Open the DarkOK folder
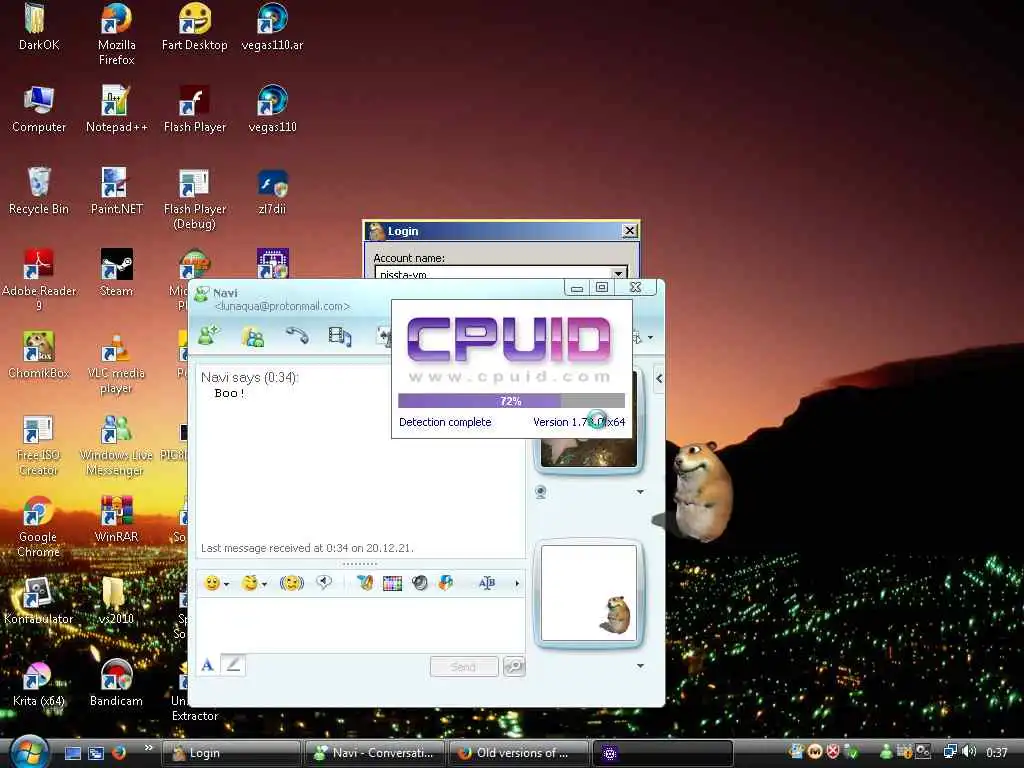 click(39, 27)
